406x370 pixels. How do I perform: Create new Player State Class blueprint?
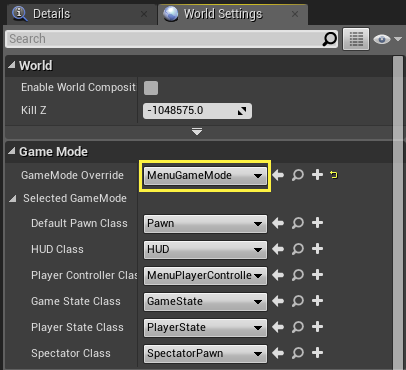tap(317, 327)
